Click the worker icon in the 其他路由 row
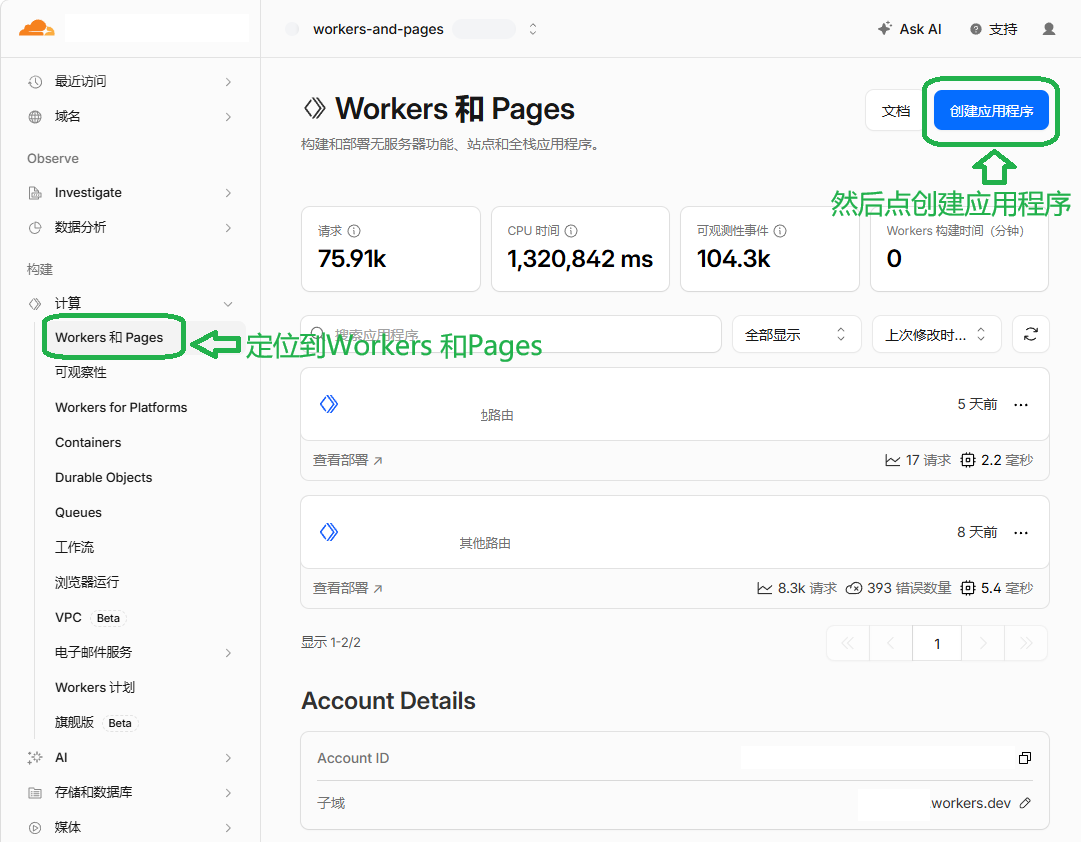The width and height of the screenshot is (1081, 842). [x=329, y=532]
